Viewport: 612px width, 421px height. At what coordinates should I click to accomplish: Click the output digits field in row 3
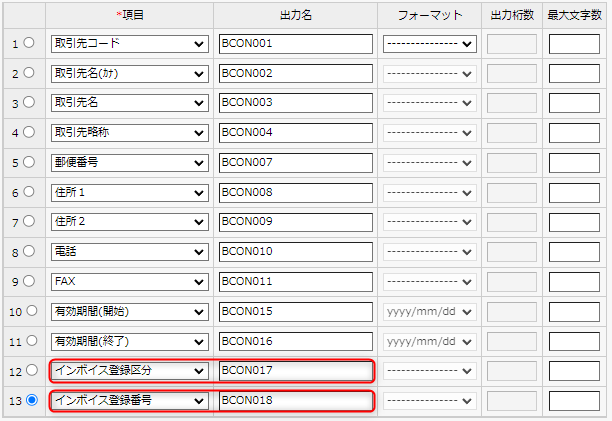point(512,103)
